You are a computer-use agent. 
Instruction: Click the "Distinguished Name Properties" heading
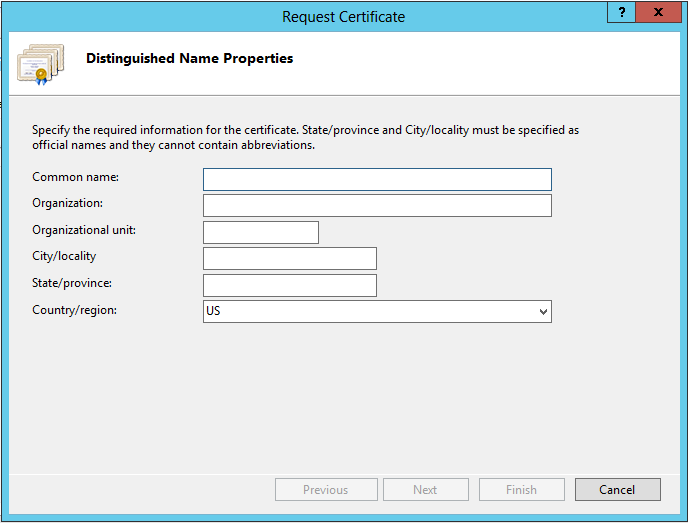click(189, 58)
